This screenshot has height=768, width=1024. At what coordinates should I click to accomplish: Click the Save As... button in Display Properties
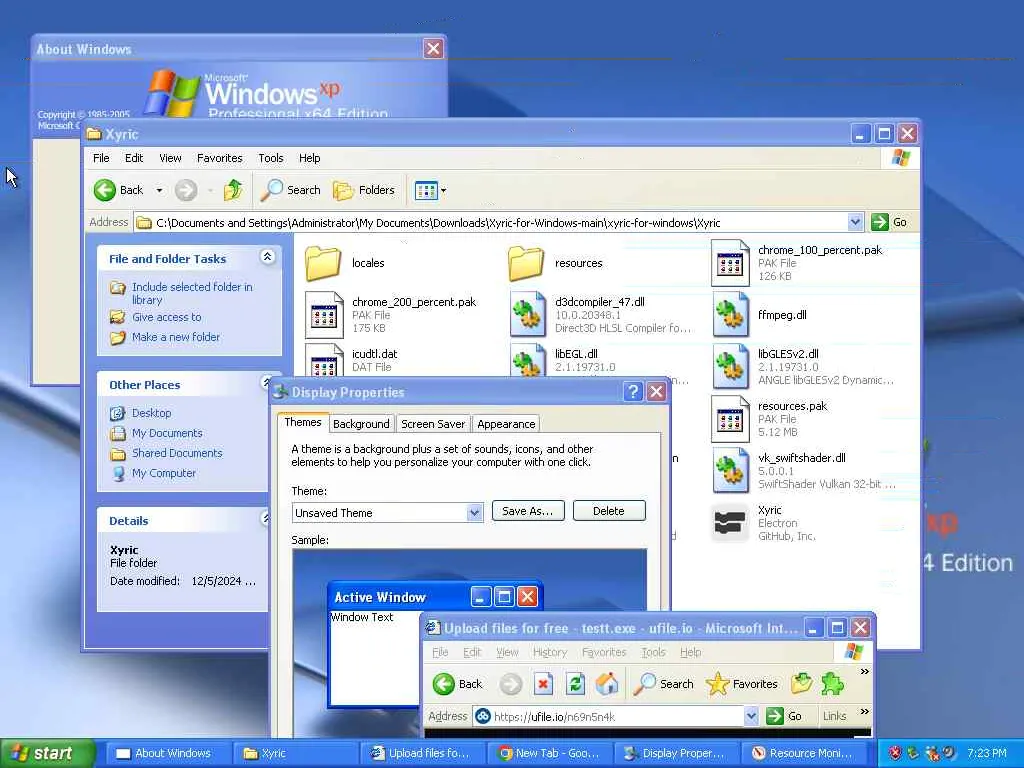pyautogui.click(x=528, y=511)
